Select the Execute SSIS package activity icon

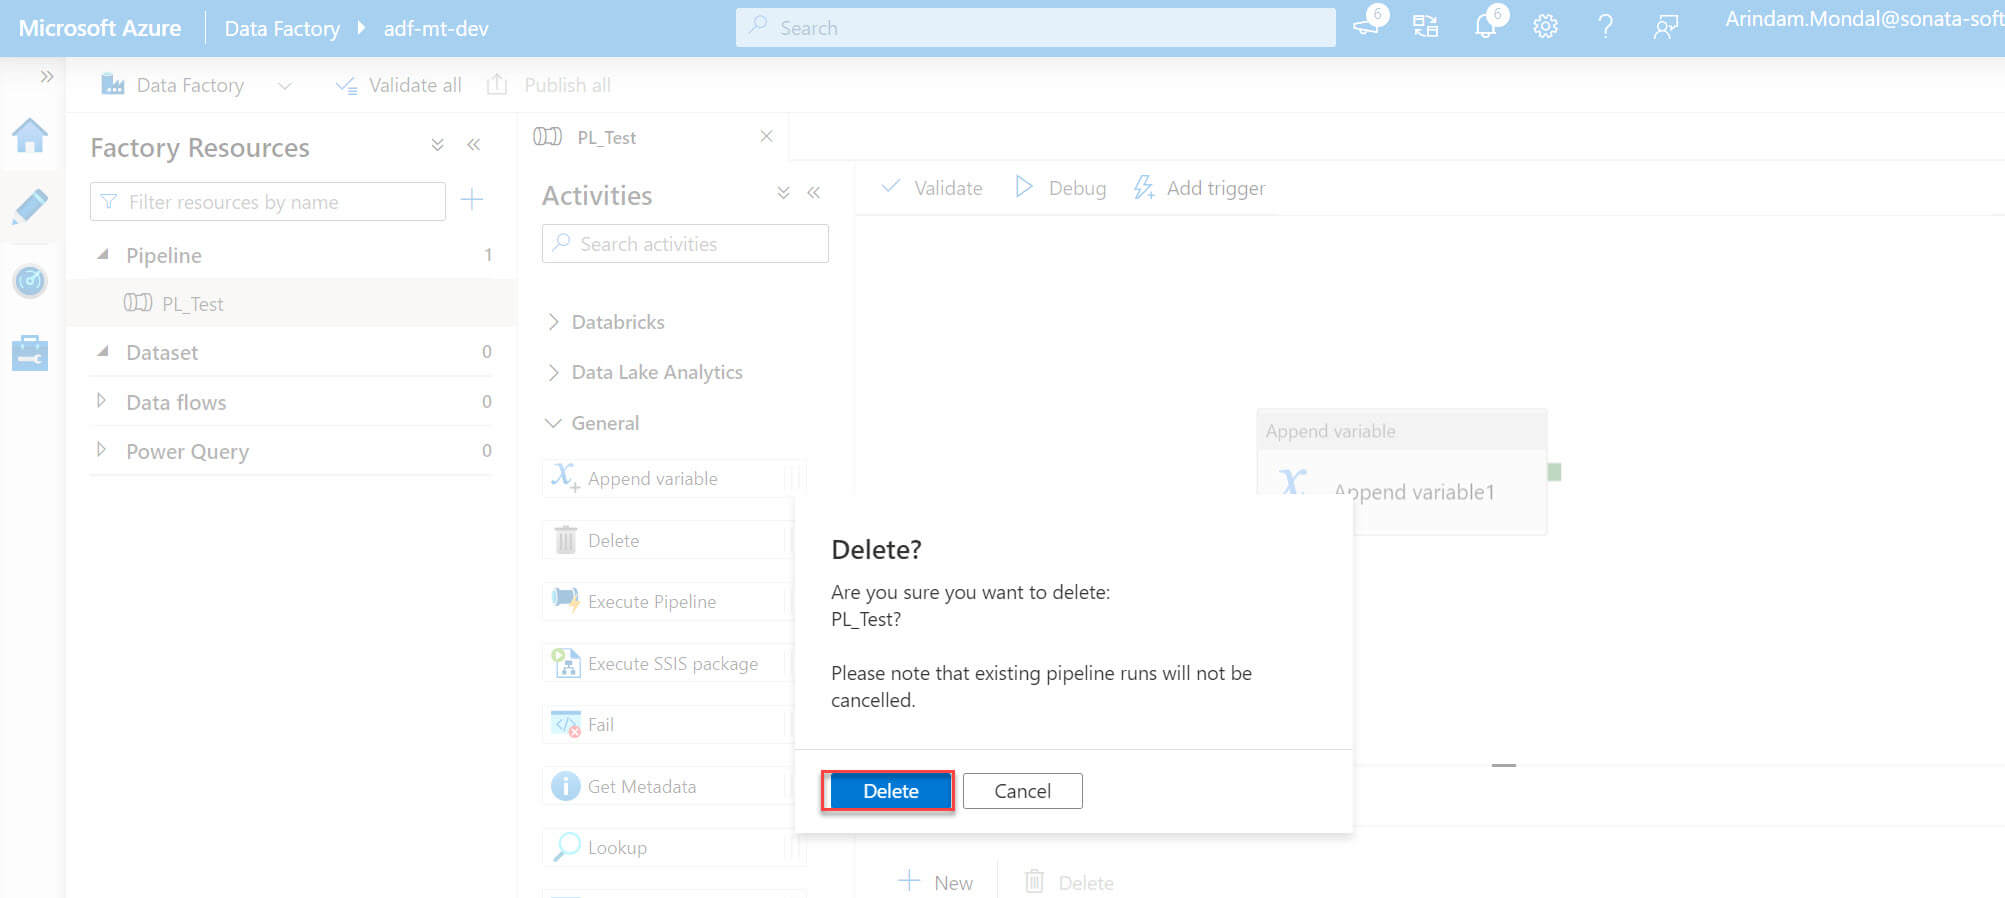coord(566,663)
